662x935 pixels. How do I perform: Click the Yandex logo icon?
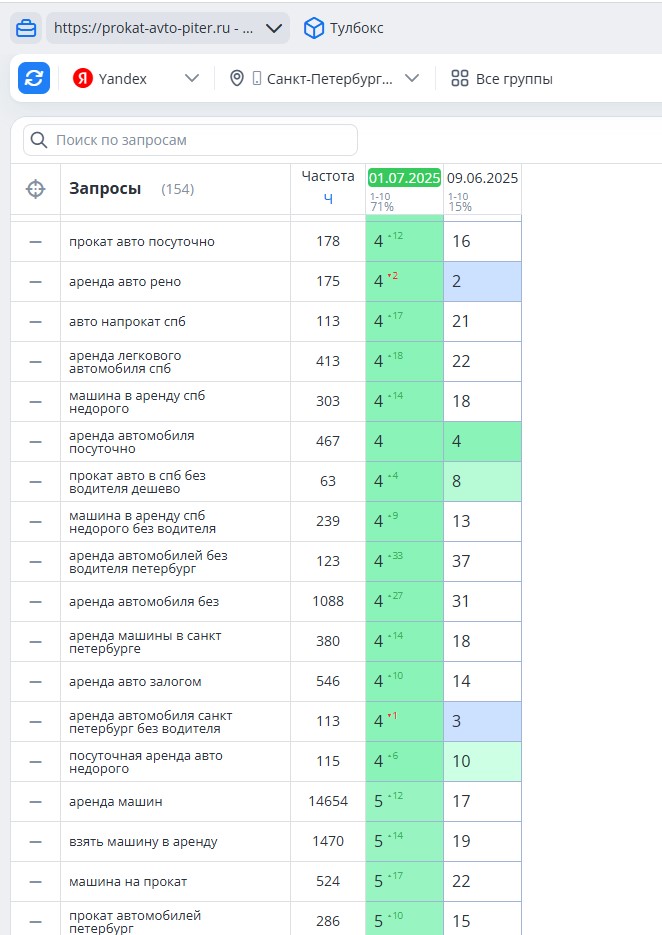(83, 78)
